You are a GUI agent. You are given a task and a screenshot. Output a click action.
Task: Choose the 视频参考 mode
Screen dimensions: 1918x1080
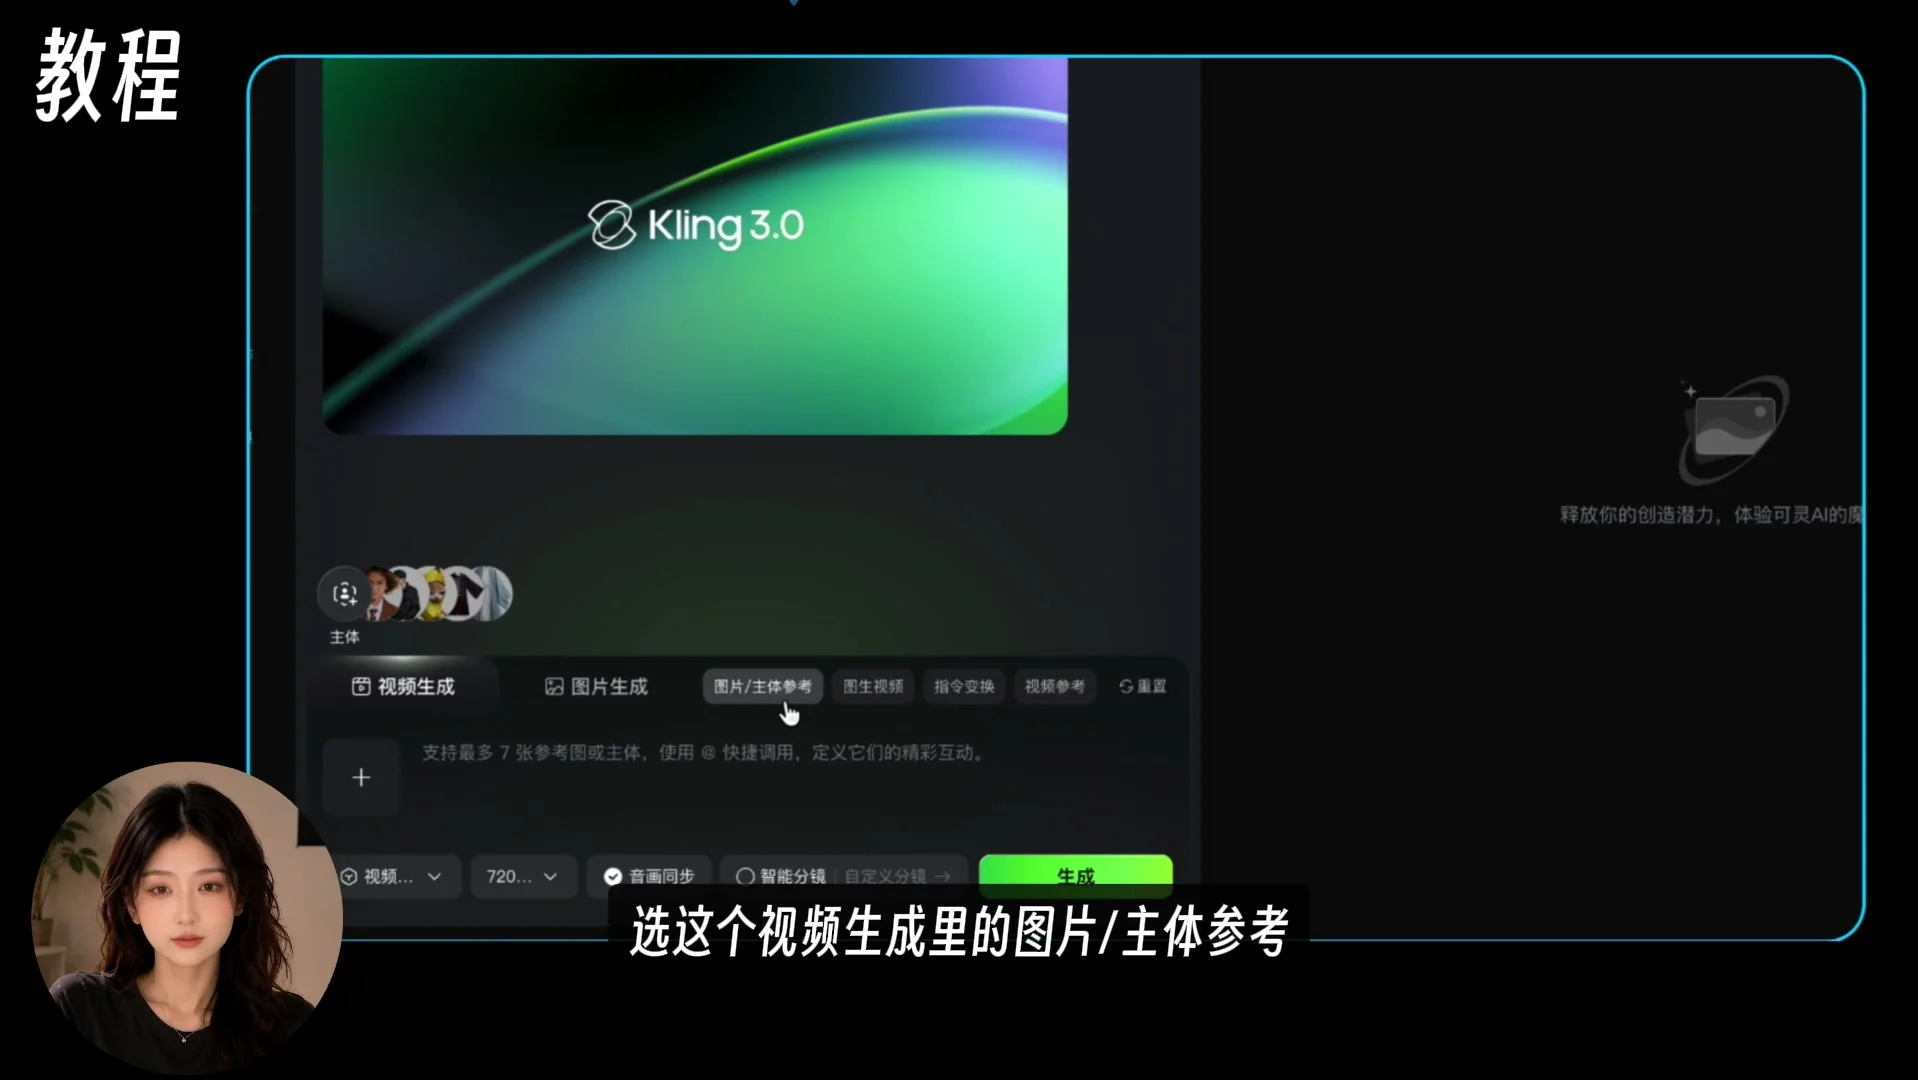point(1055,686)
